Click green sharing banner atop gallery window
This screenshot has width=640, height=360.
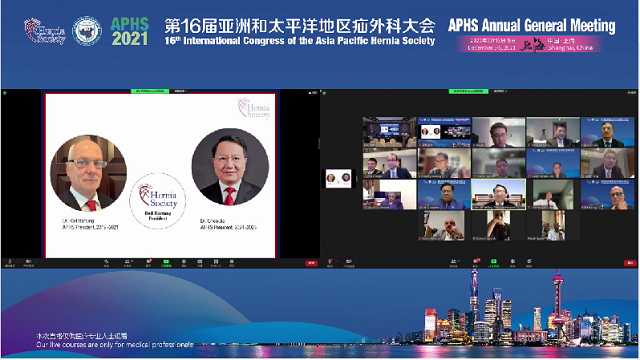coord(469,91)
